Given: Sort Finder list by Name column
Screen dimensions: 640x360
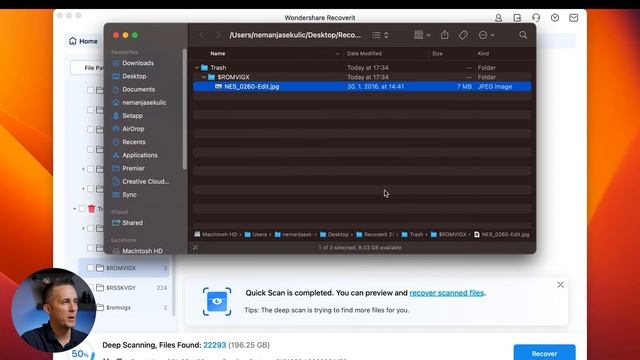Looking at the screenshot, I should [218, 53].
